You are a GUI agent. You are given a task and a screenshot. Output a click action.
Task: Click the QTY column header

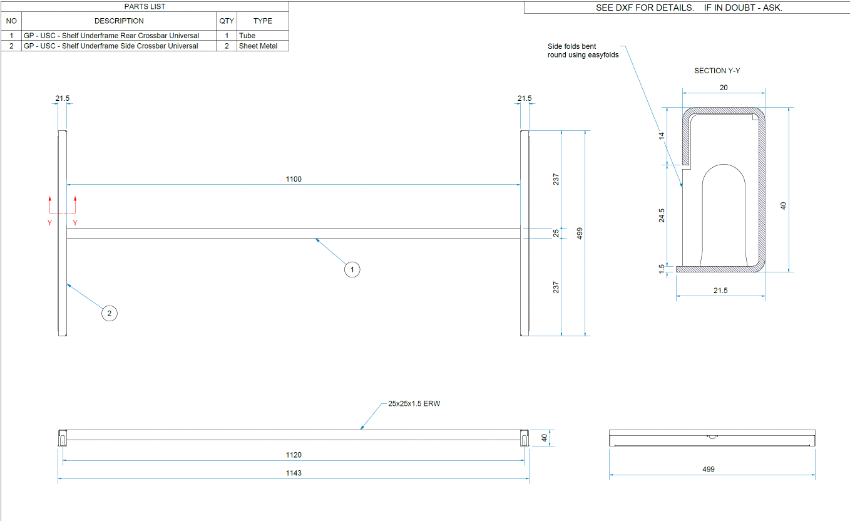click(x=226, y=20)
